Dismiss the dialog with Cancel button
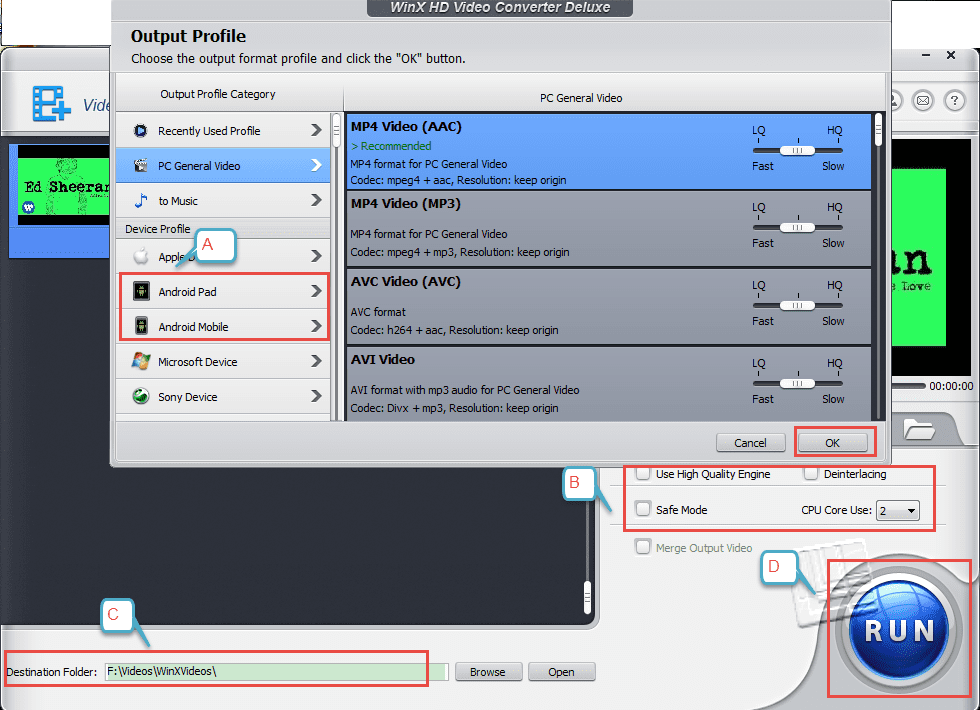 (x=750, y=442)
